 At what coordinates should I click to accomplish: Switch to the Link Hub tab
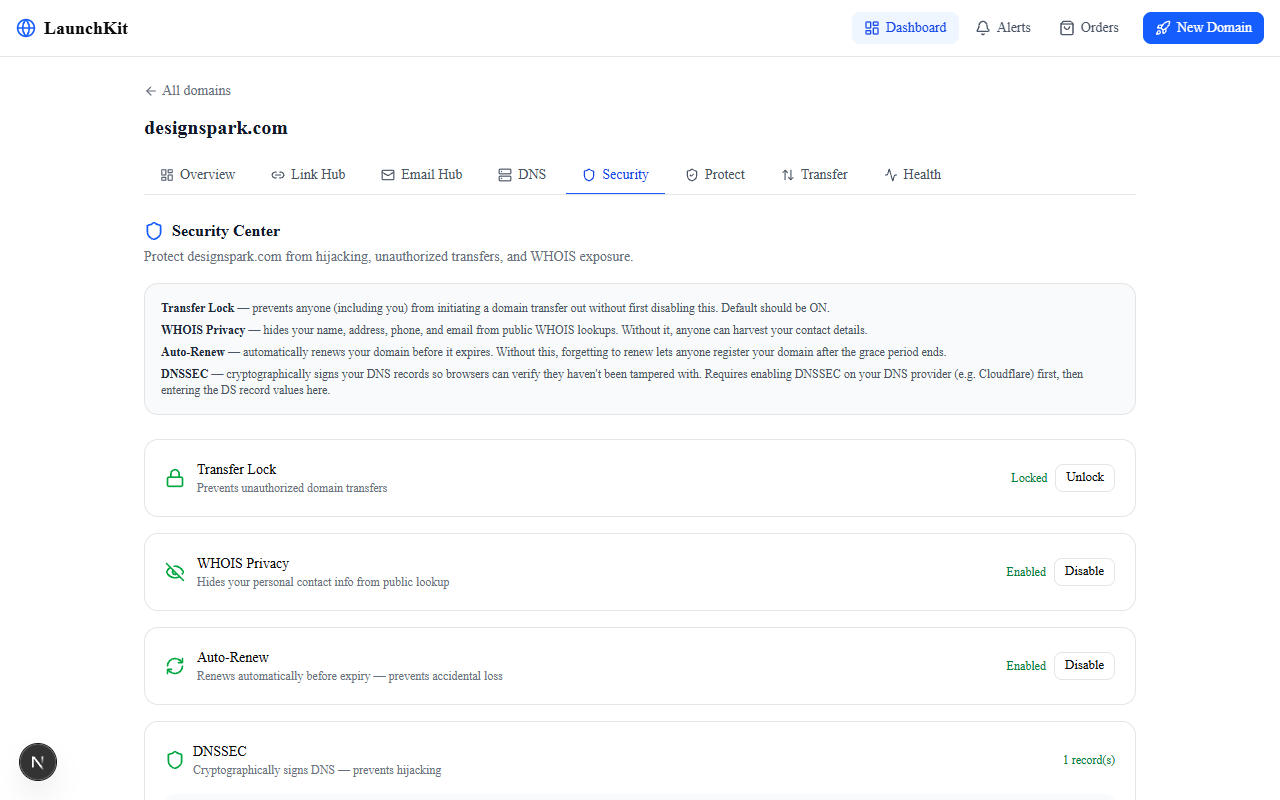point(308,175)
